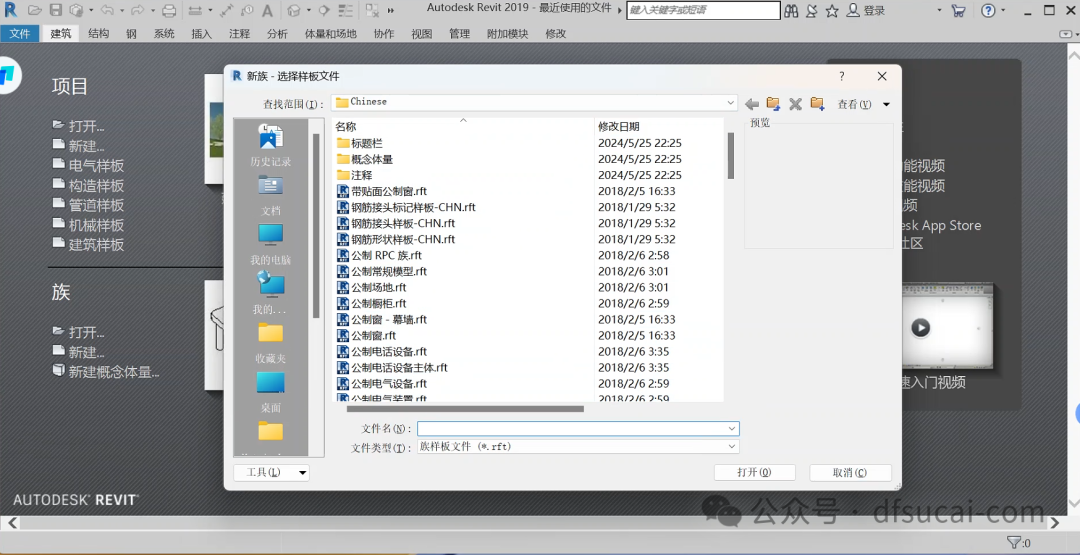The width and height of the screenshot is (1080, 555).
Task: Click the Delete X icon in dialog
Action: pos(796,104)
